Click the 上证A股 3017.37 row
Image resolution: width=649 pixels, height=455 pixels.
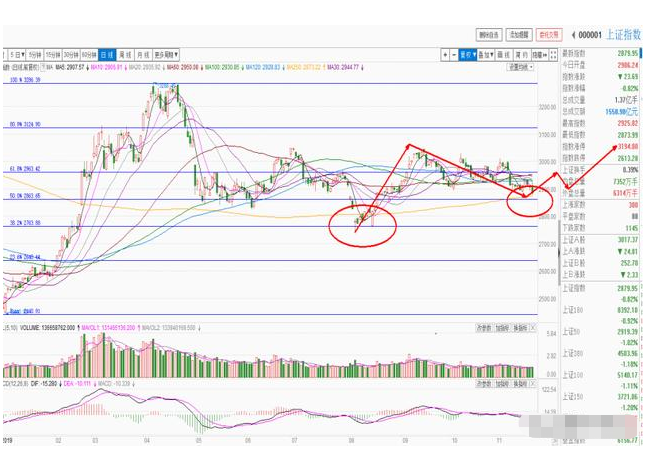point(600,240)
